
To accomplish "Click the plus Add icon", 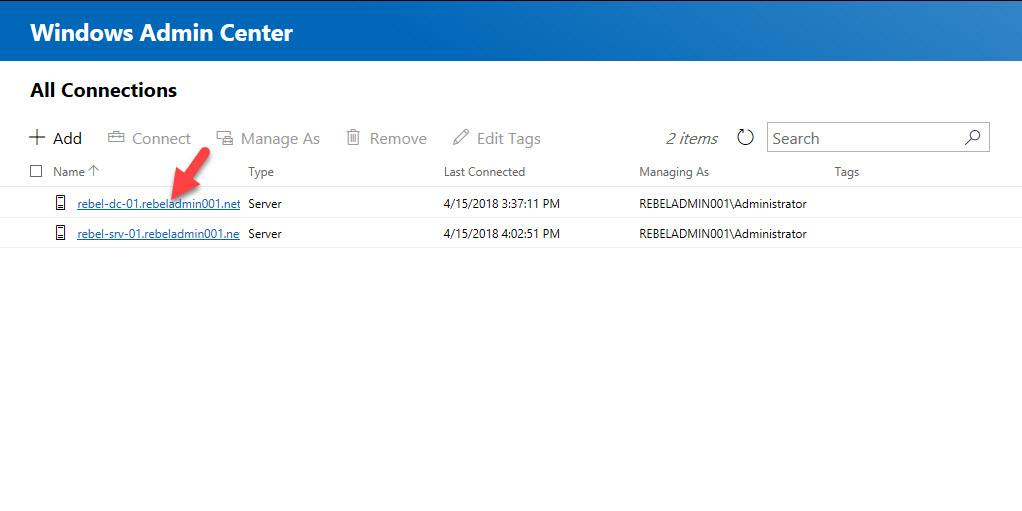I will 37,138.
